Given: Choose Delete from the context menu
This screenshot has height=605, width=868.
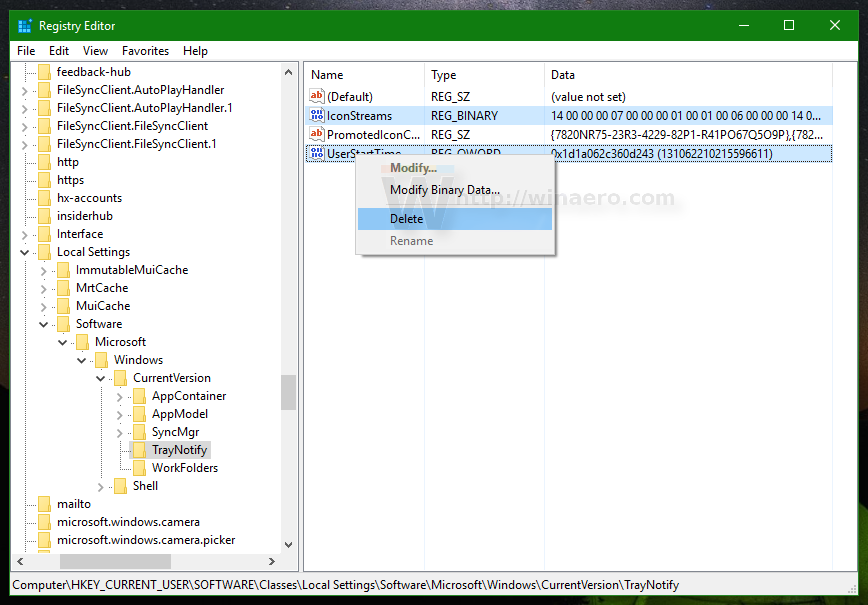Looking at the screenshot, I should point(406,219).
